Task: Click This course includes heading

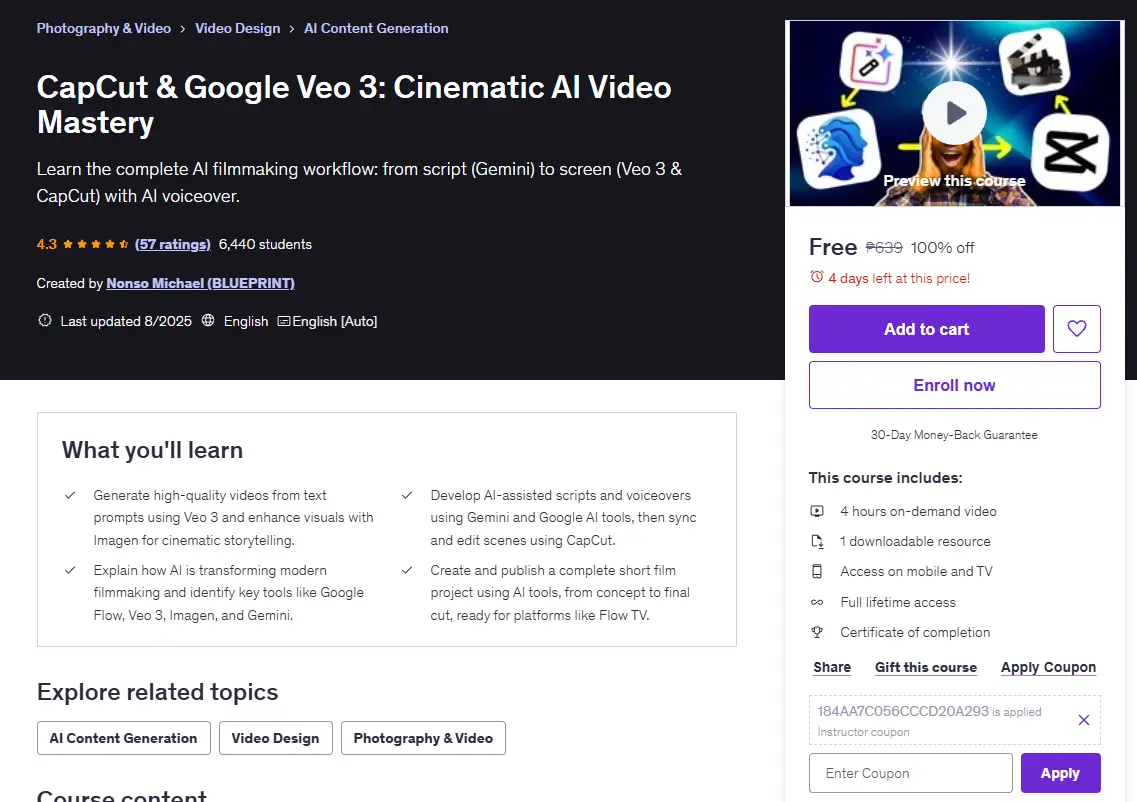Action: click(885, 478)
